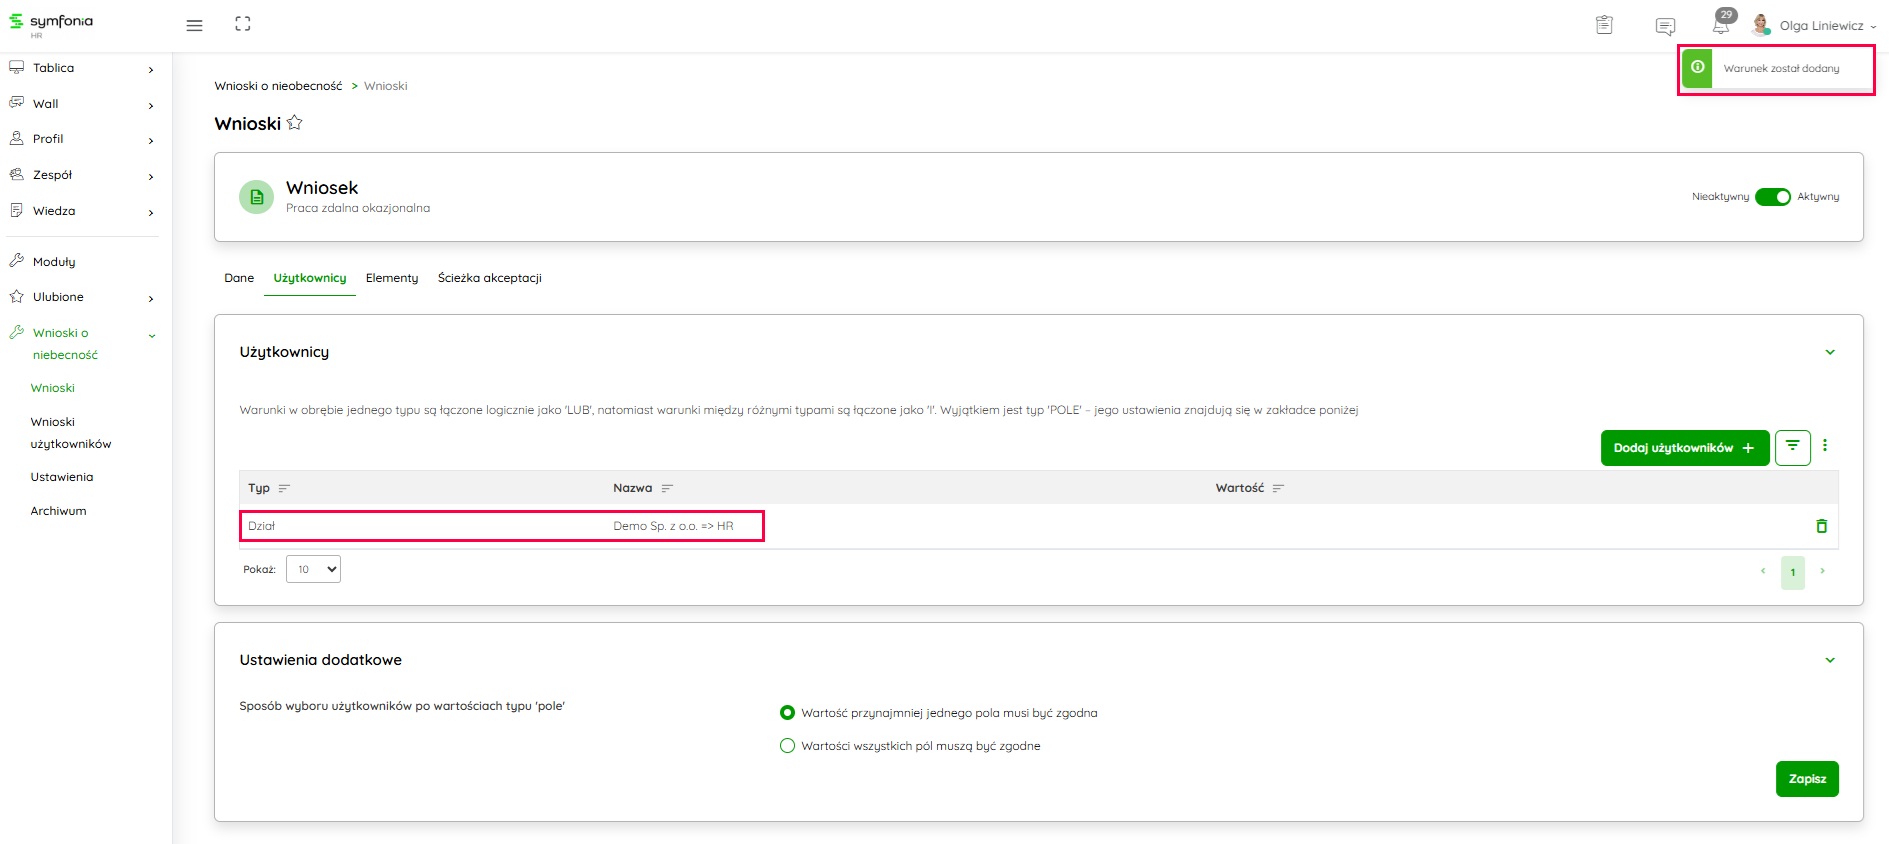Open three-dot more options menu
The image size is (1889, 844).
[x=1825, y=446]
